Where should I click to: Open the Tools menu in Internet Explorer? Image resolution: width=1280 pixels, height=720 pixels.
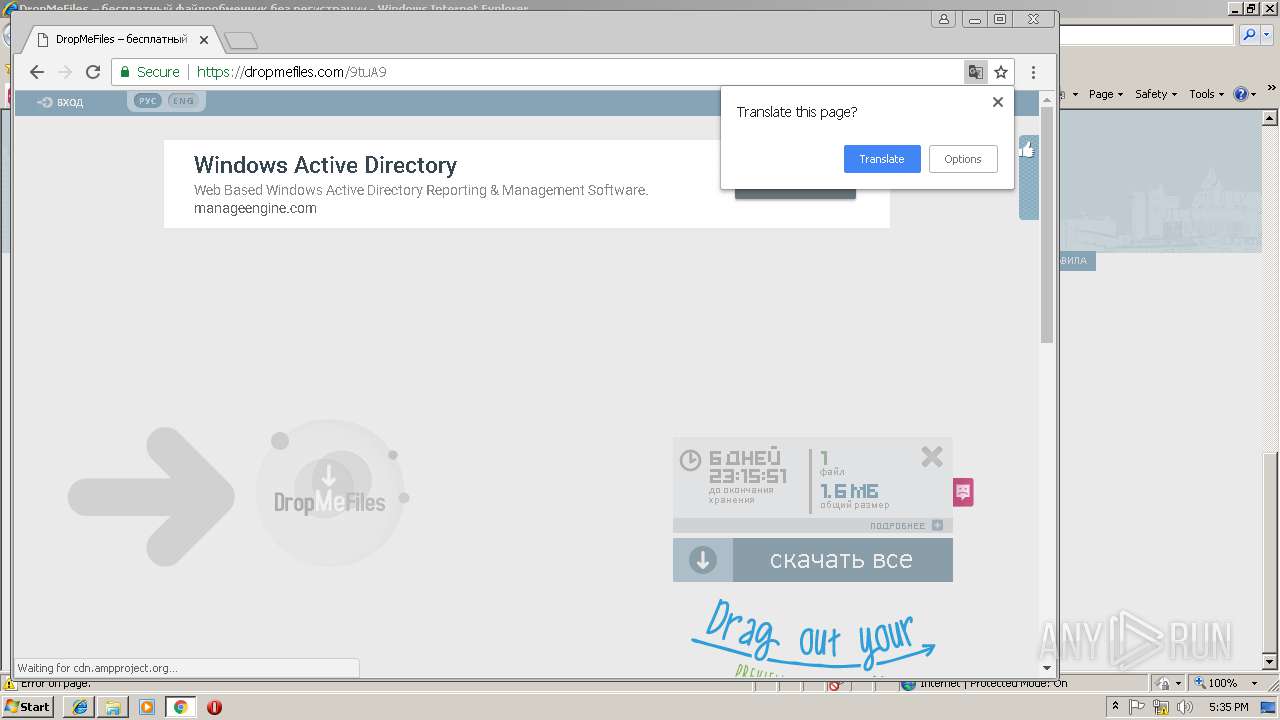tap(1206, 94)
